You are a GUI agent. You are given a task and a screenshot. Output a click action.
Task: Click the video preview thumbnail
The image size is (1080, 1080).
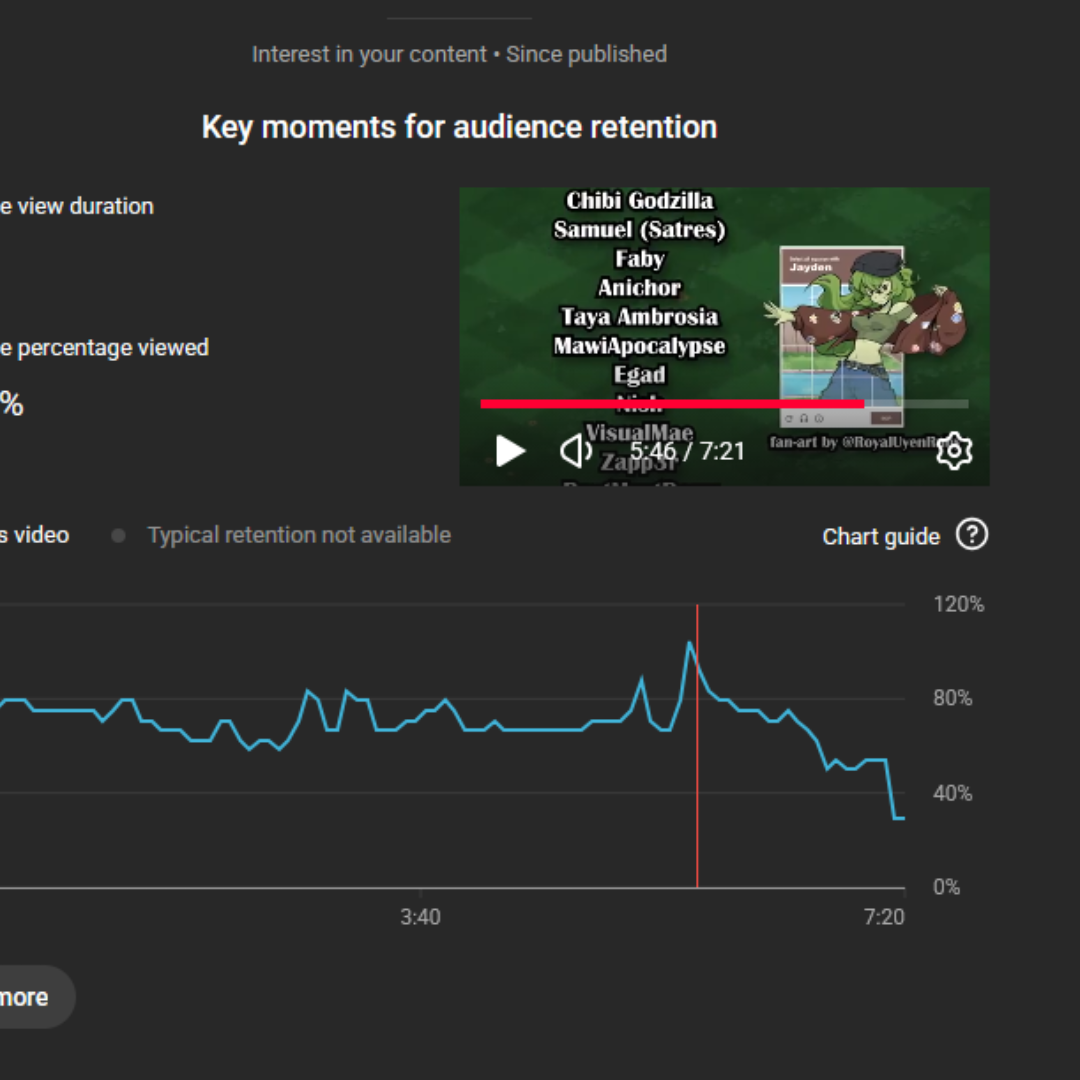[x=725, y=336]
